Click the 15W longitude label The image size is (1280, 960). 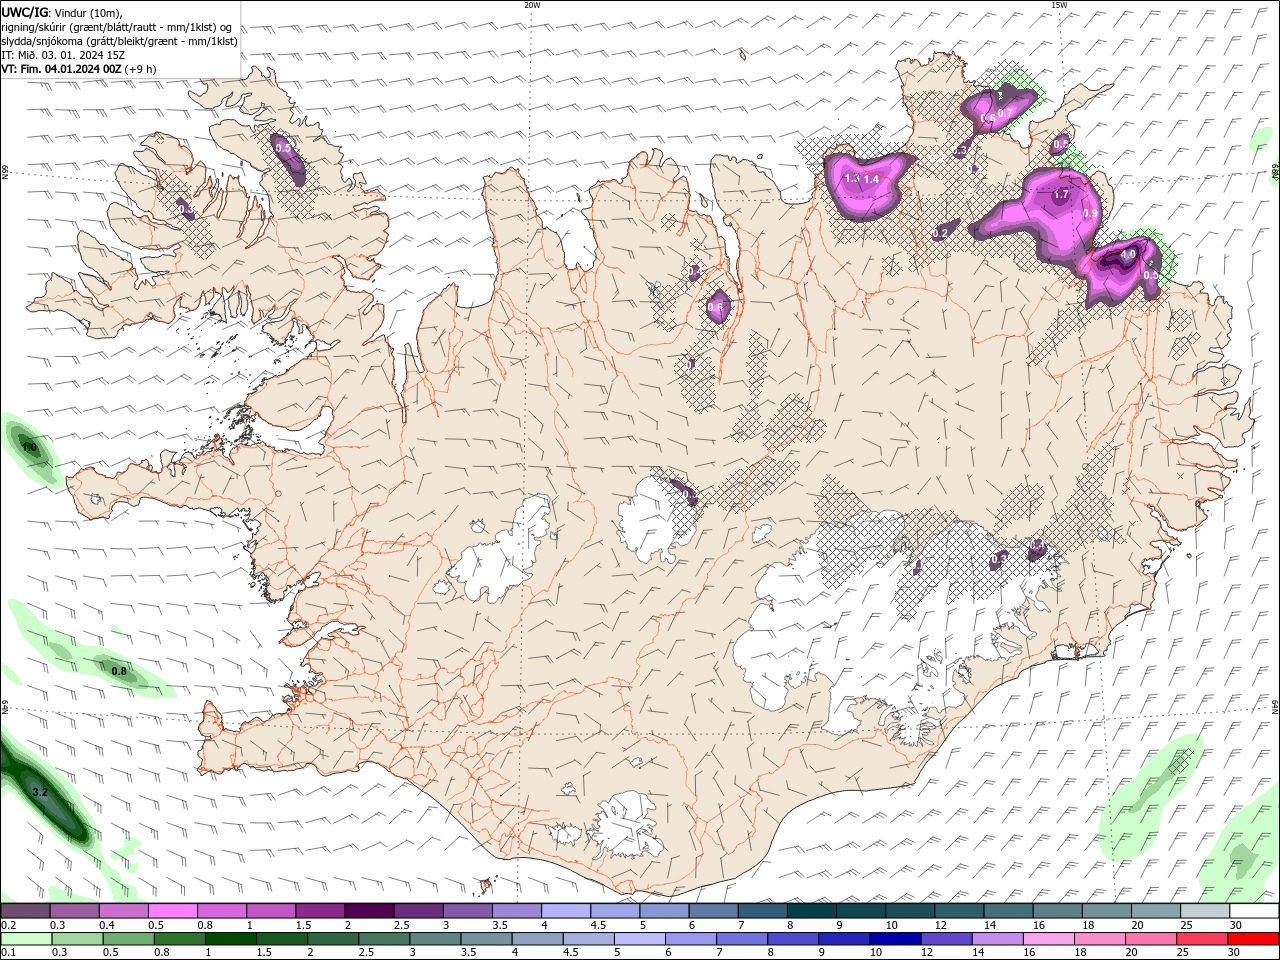pos(1059,5)
